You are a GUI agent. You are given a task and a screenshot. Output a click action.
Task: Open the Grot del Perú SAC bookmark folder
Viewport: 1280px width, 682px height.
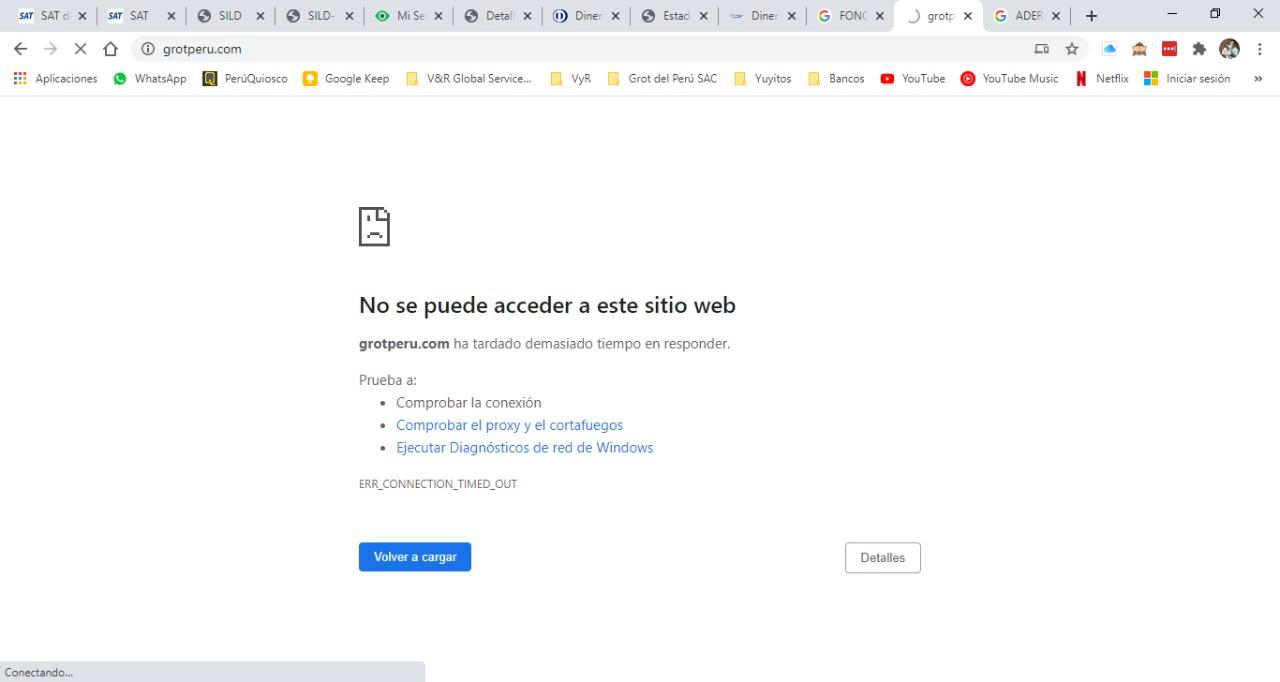click(662, 79)
